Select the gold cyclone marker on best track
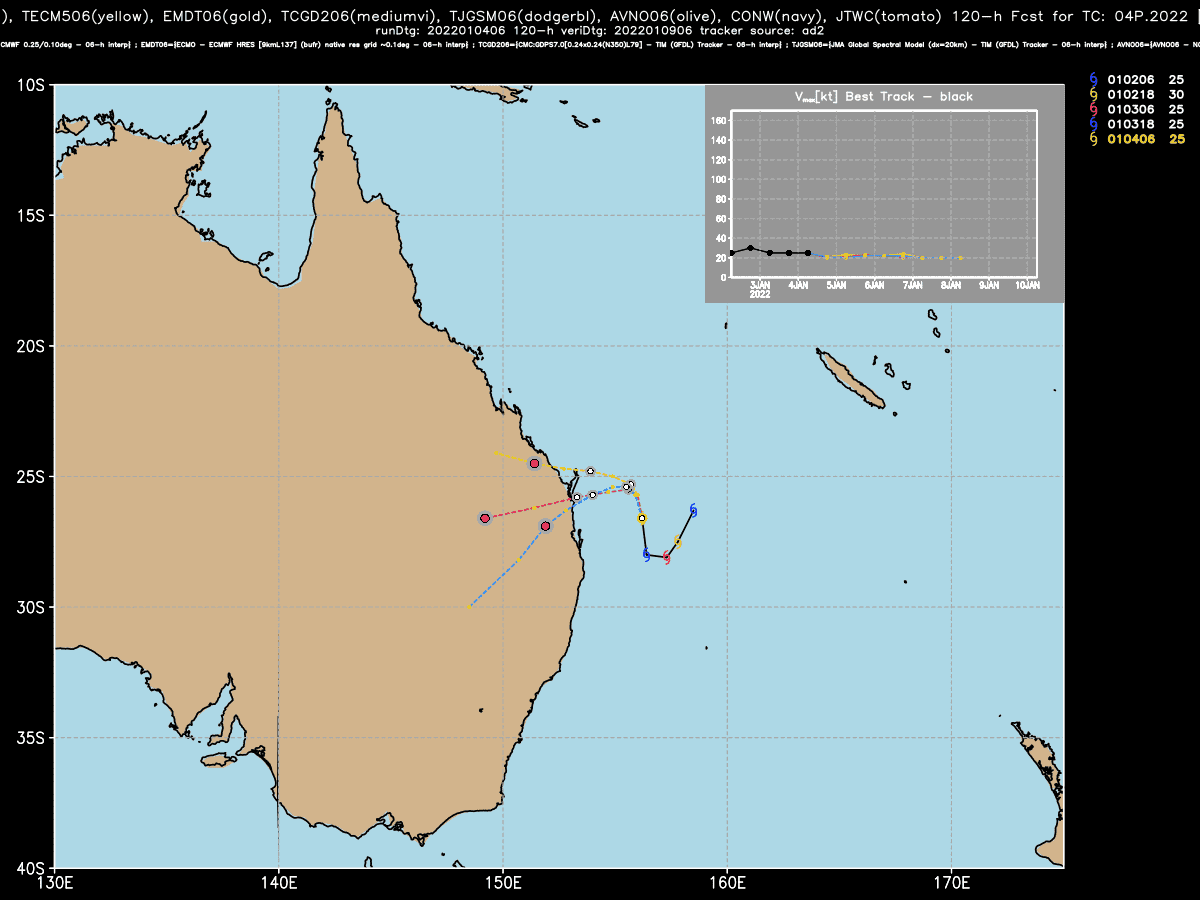The width and height of the screenshot is (1200, 900). click(x=679, y=543)
